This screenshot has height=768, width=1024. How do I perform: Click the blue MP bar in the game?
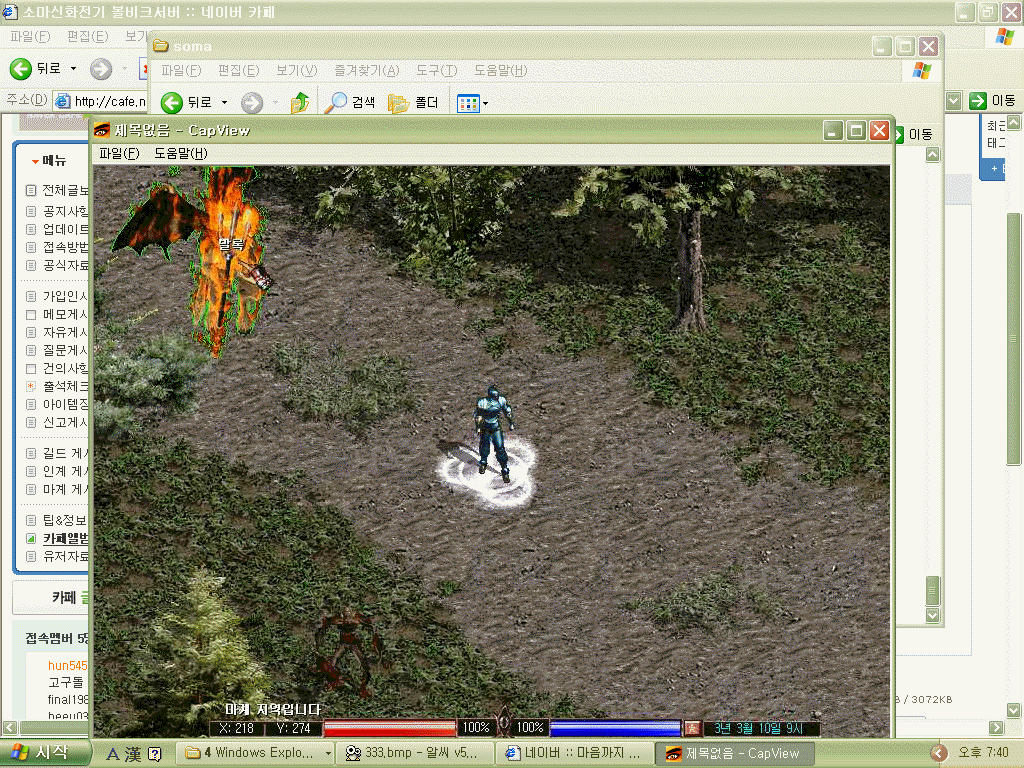(x=615, y=728)
